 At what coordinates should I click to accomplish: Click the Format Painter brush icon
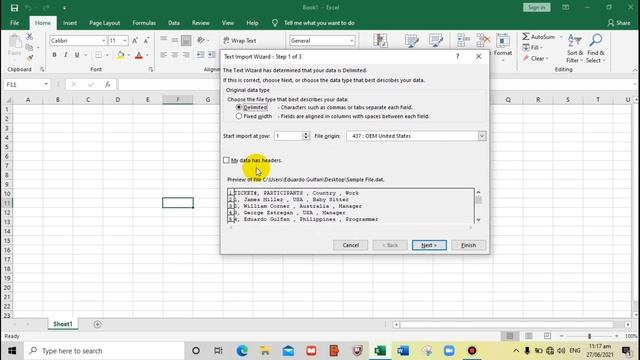tap(29, 58)
